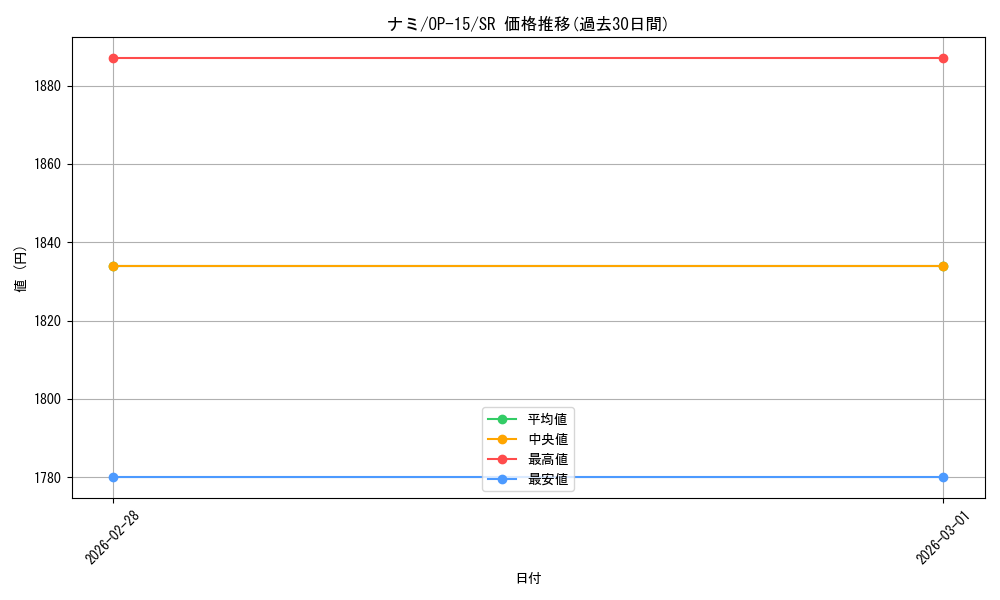Image resolution: width=1000 pixels, height=600 pixels.
Task: Select the blue 最安値 marker at 2026-03-01
Action: [x=943, y=477]
